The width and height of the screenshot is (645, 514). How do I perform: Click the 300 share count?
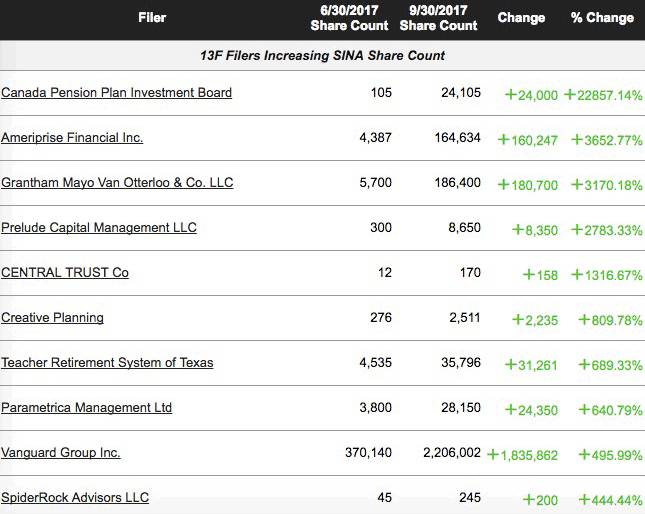[381, 227]
